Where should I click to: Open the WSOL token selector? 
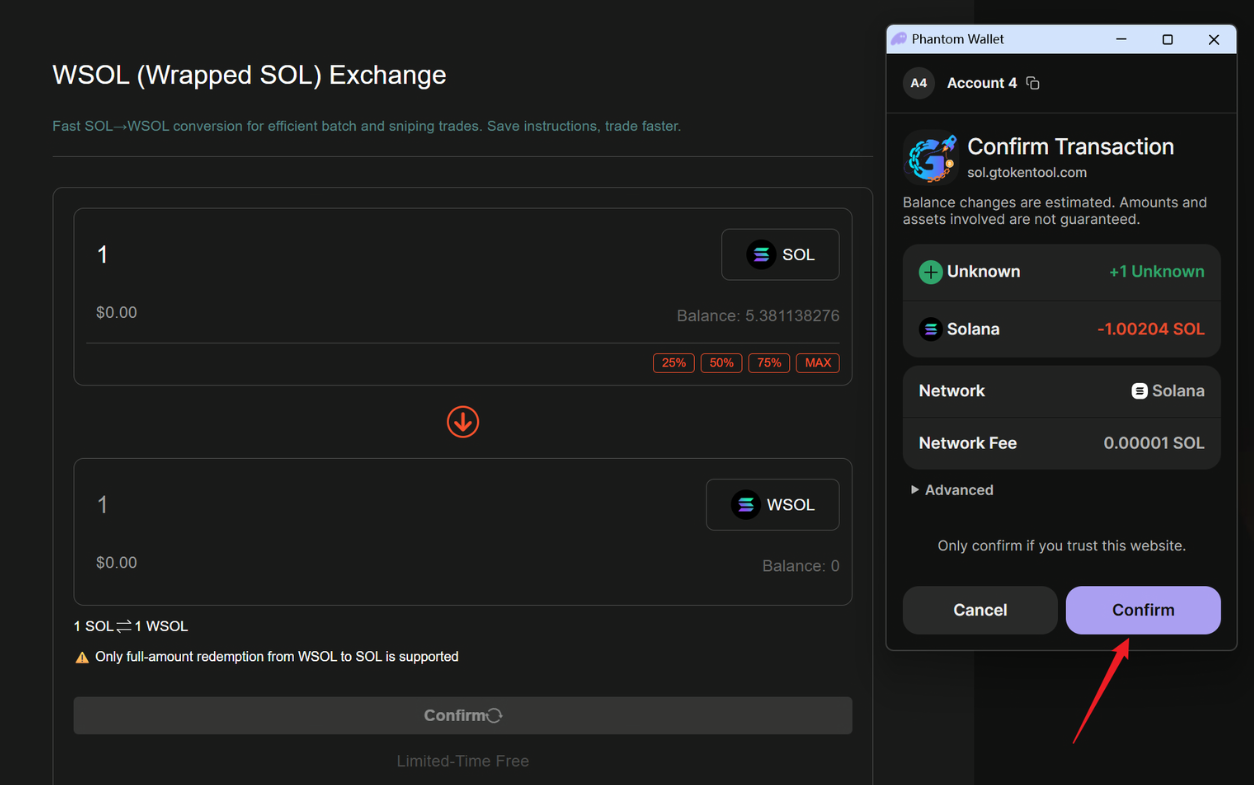tap(772, 504)
